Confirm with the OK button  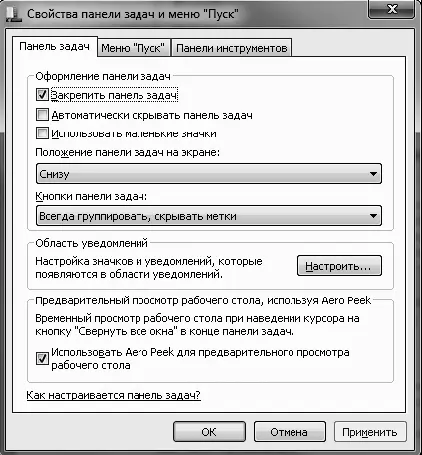[x=209, y=432]
